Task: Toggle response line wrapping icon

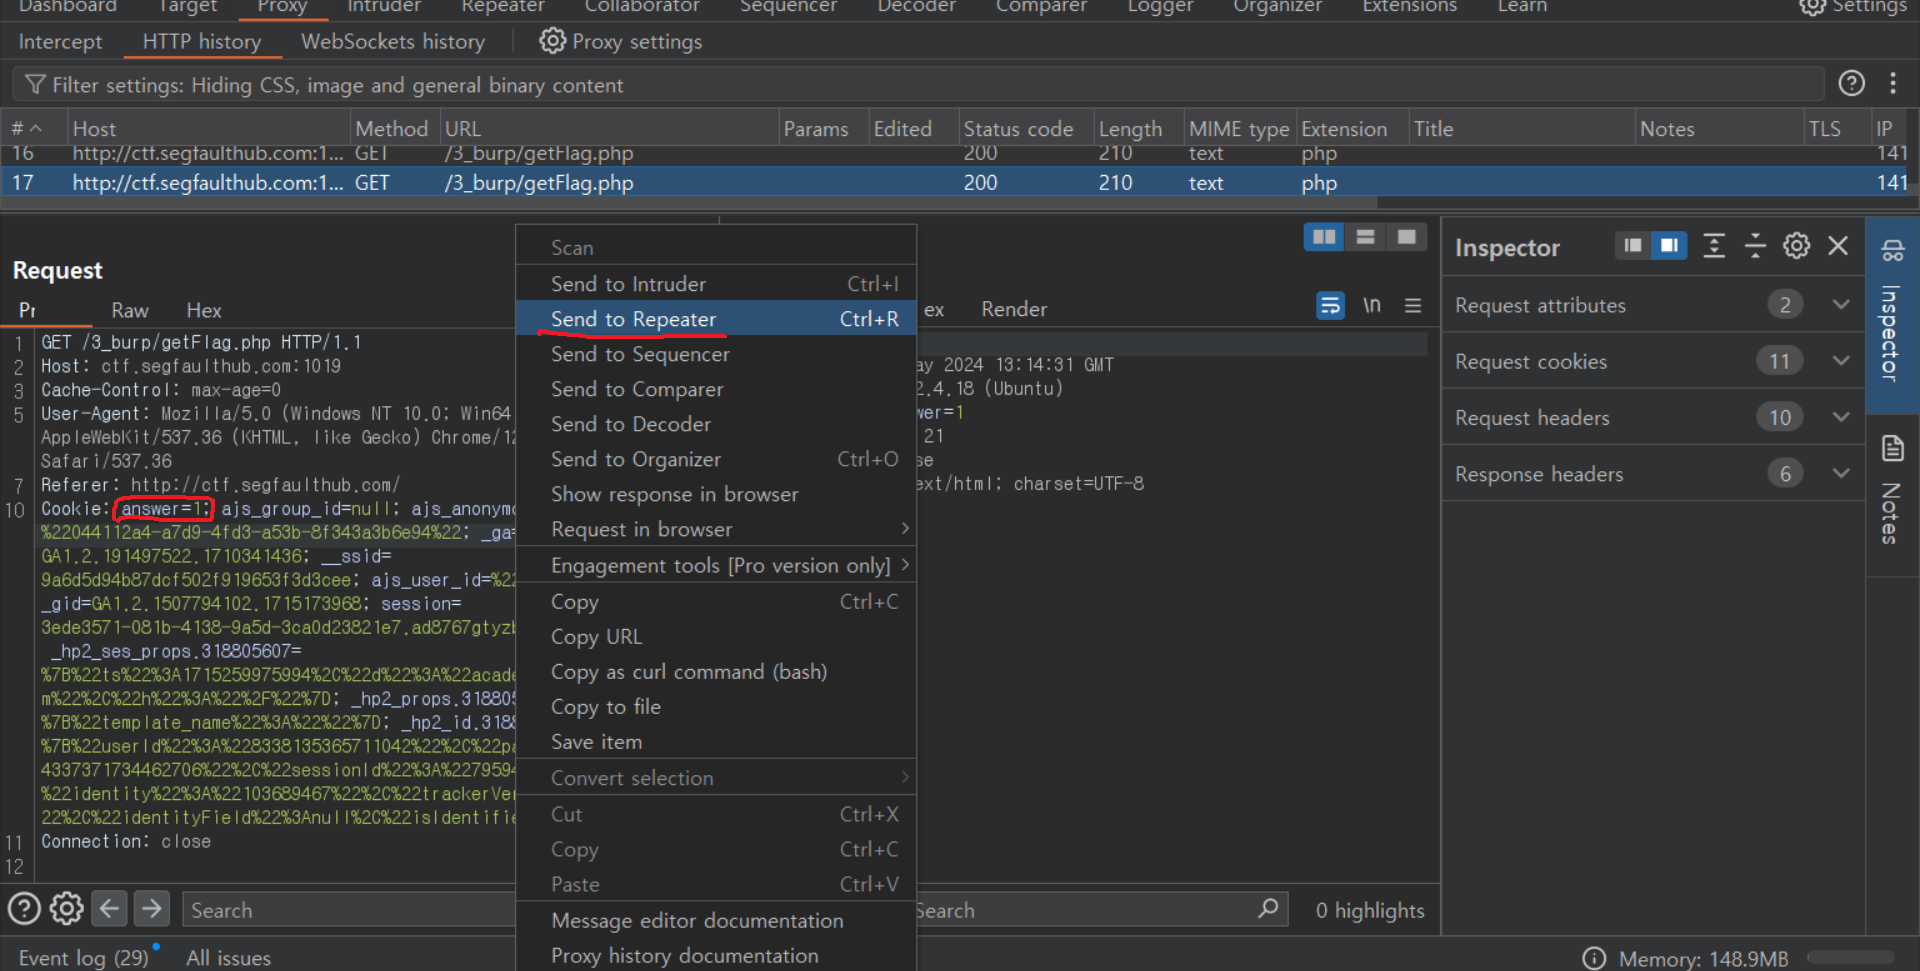Action: click(x=1330, y=306)
